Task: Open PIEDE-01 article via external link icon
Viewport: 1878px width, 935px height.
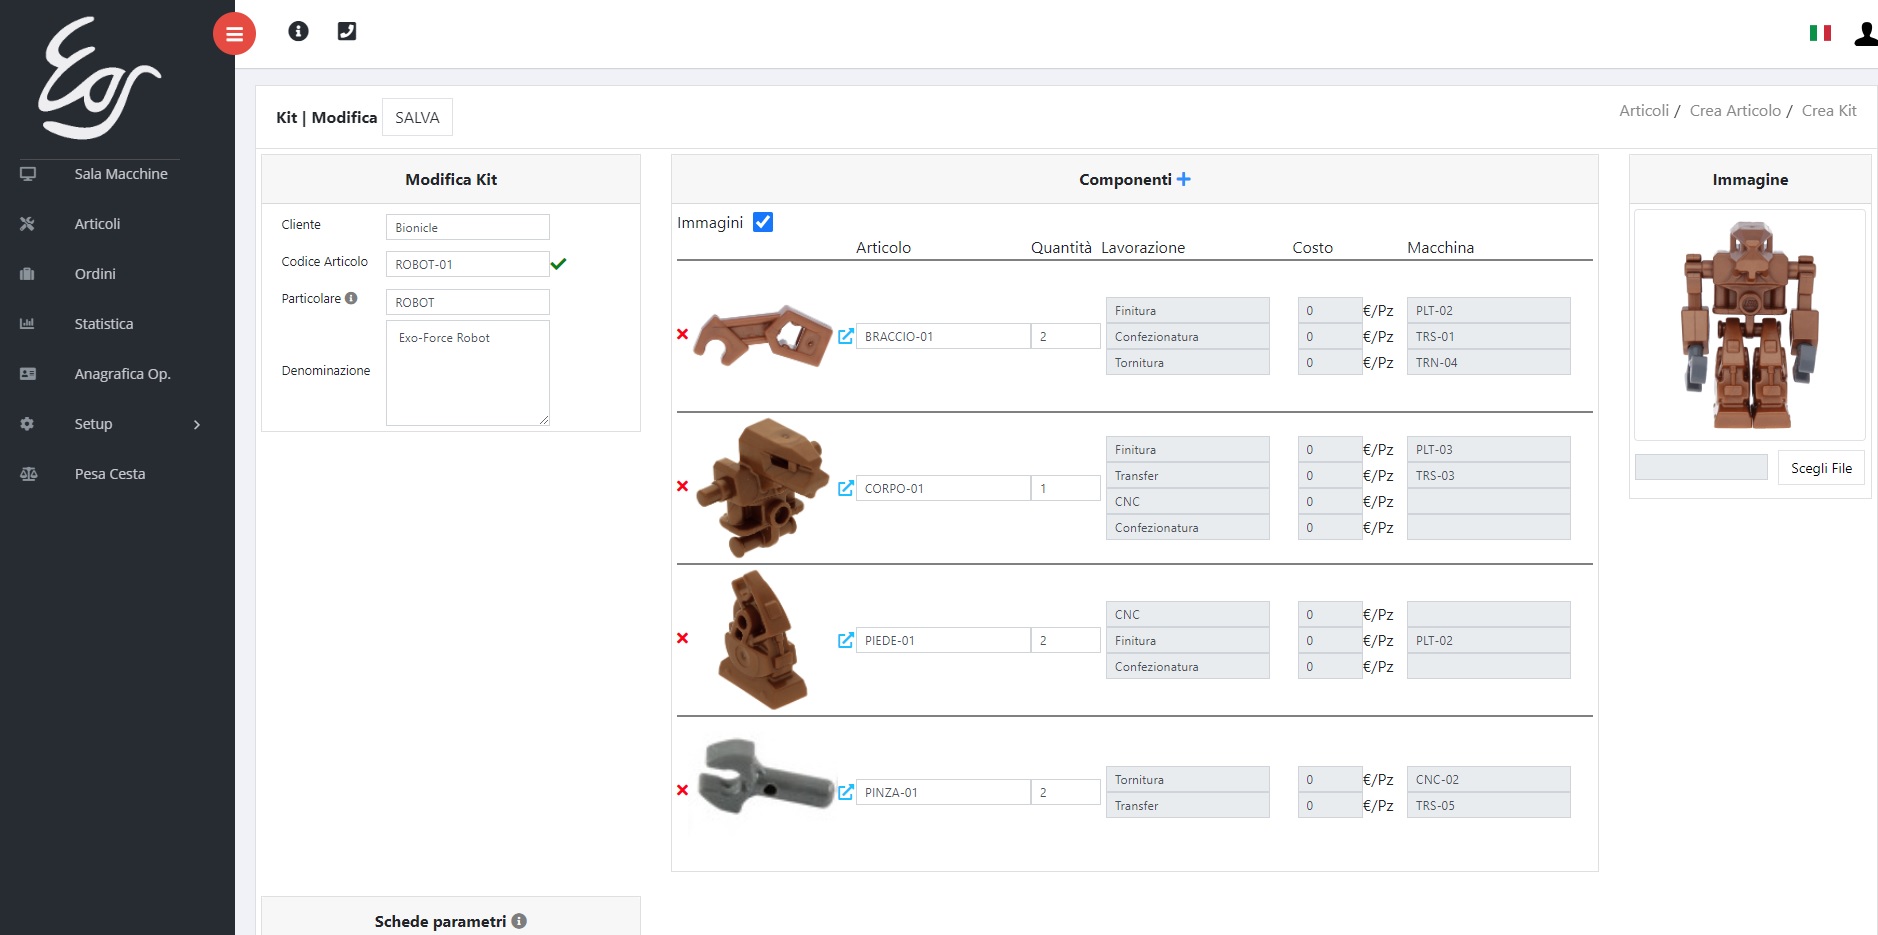Action: point(846,640)
